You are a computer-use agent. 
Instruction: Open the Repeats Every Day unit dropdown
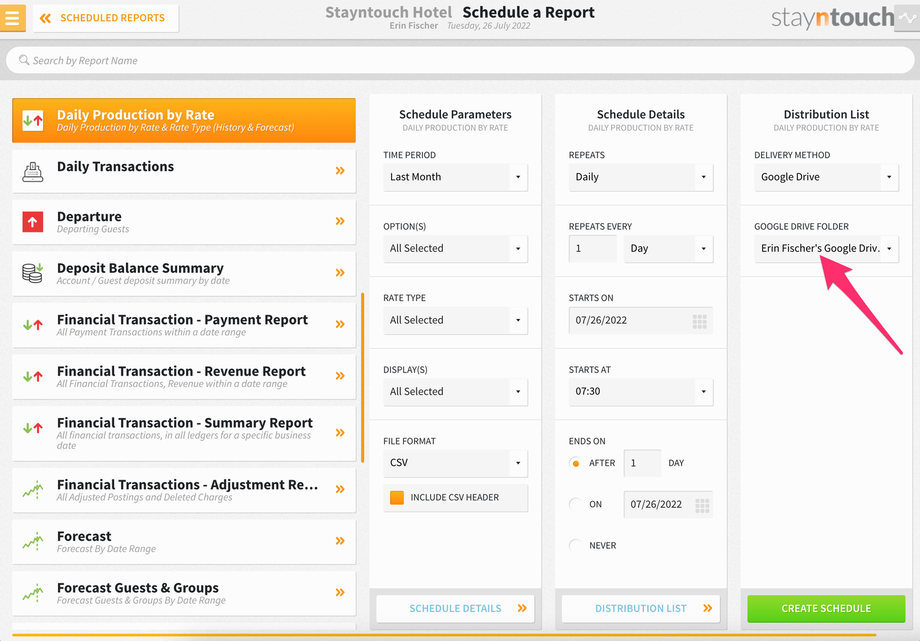pyautogui.click(x=668, y=248)
